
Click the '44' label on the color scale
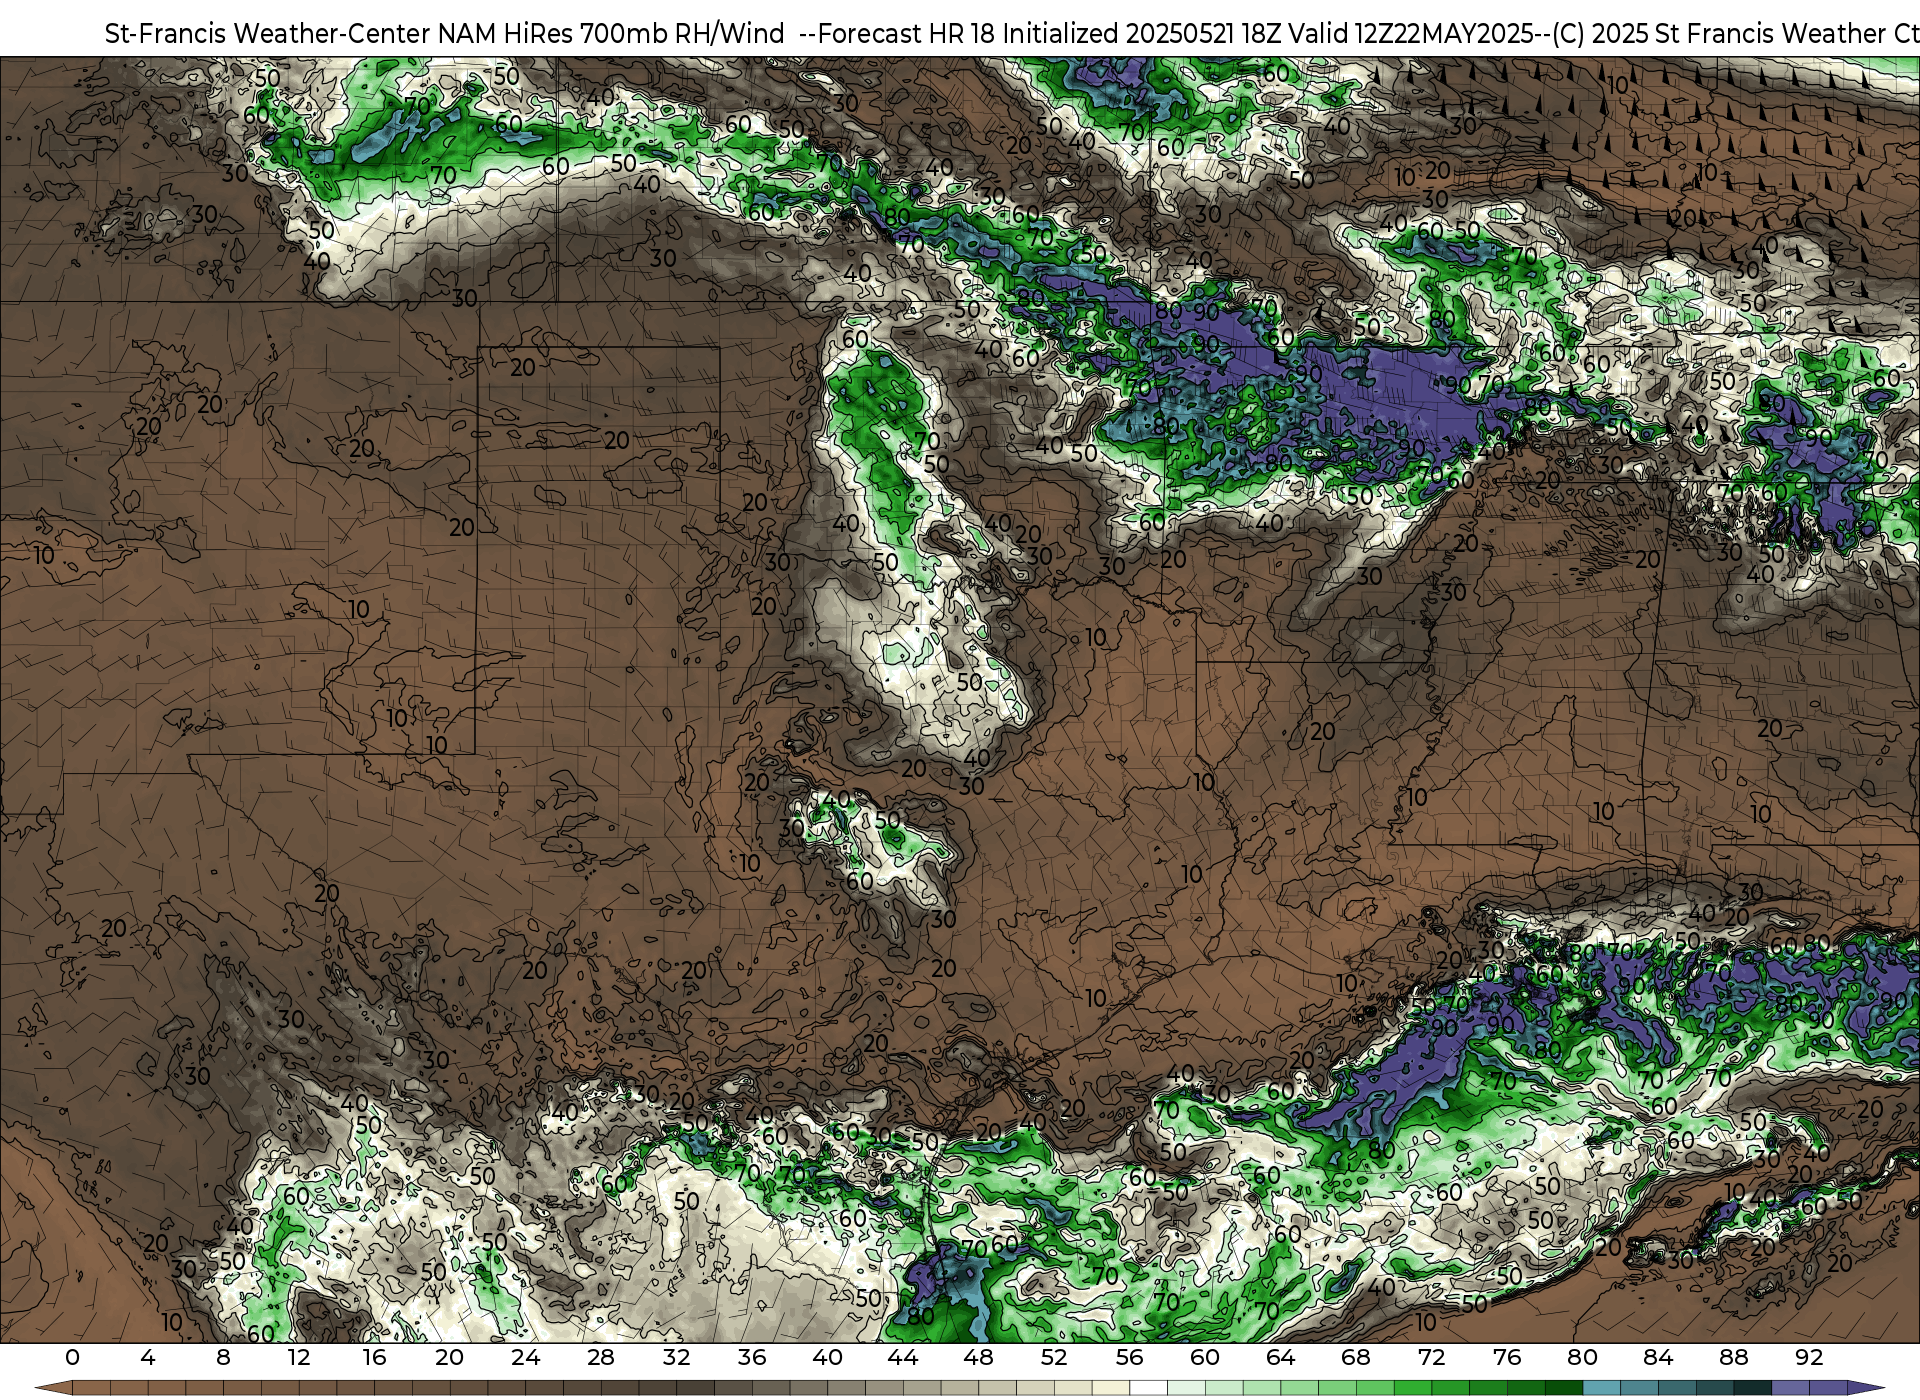(x=903, y=1357)
